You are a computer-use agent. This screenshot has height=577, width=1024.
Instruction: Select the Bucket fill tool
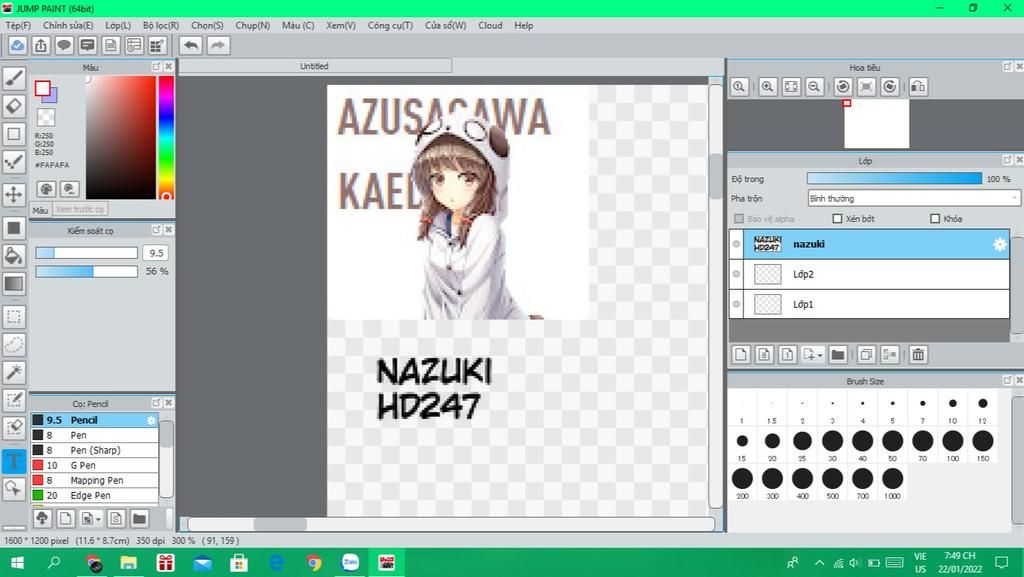14,255
